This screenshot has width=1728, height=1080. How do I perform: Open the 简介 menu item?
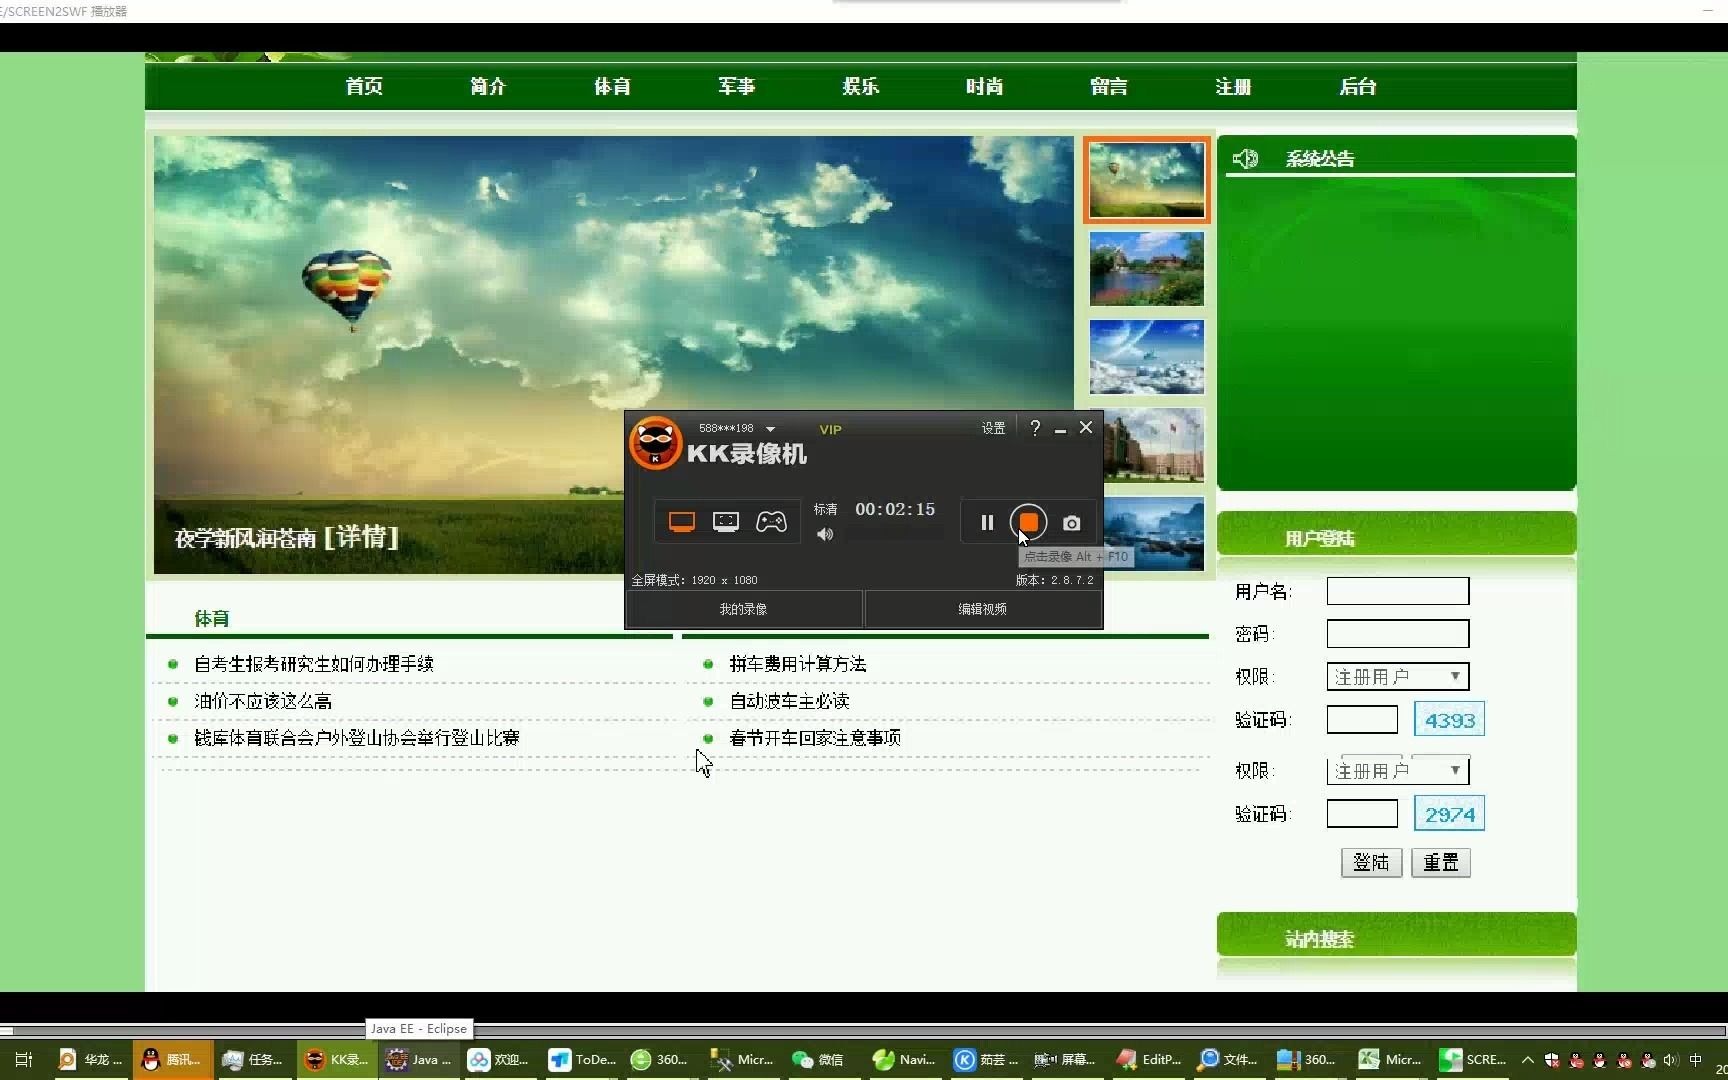pyautogui.click(x=488, y=87)
